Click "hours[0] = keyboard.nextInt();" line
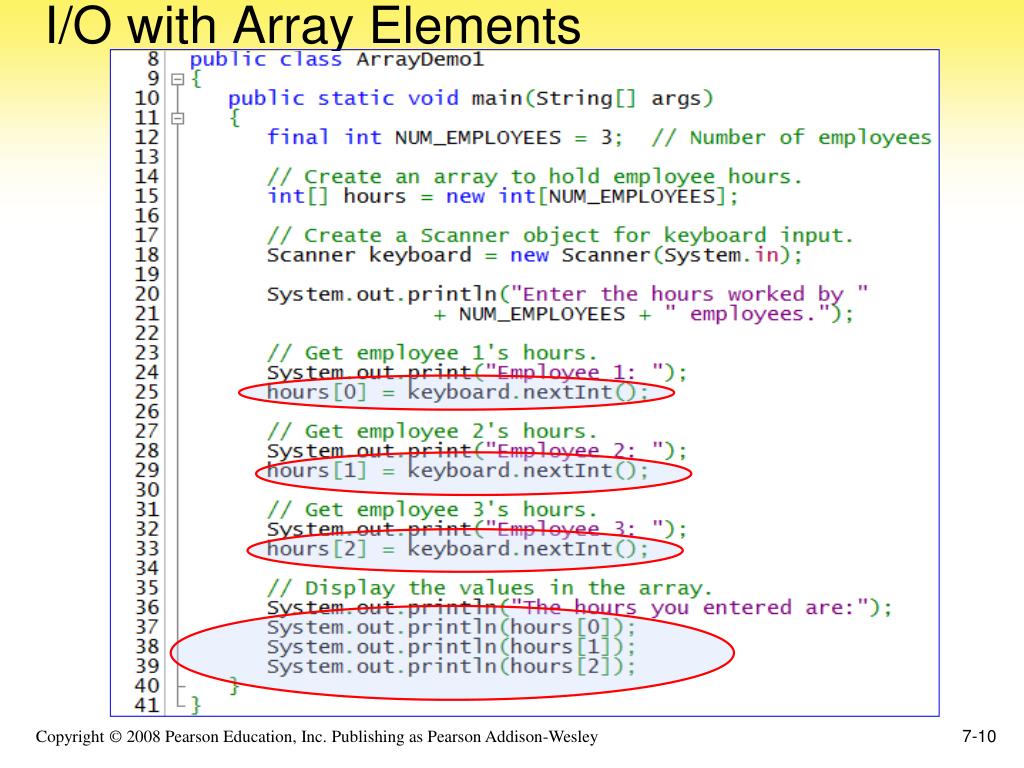Screen dimensions: 1024x768 click(x=457, y=392)
